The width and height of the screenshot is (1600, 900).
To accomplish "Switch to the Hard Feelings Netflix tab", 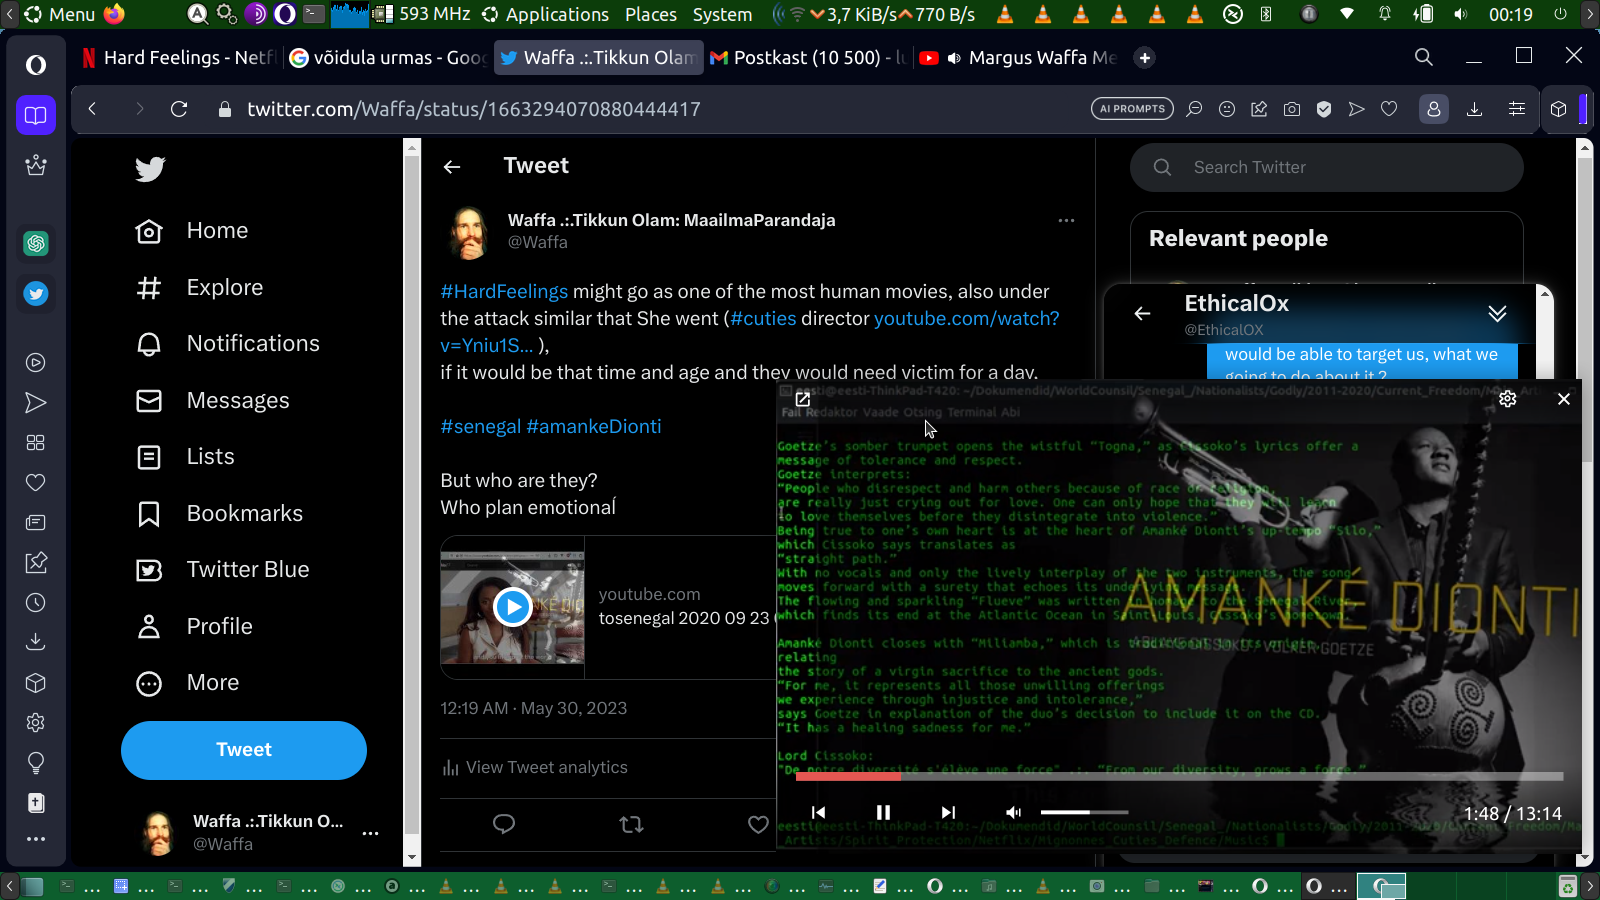I will coord(178,57).
